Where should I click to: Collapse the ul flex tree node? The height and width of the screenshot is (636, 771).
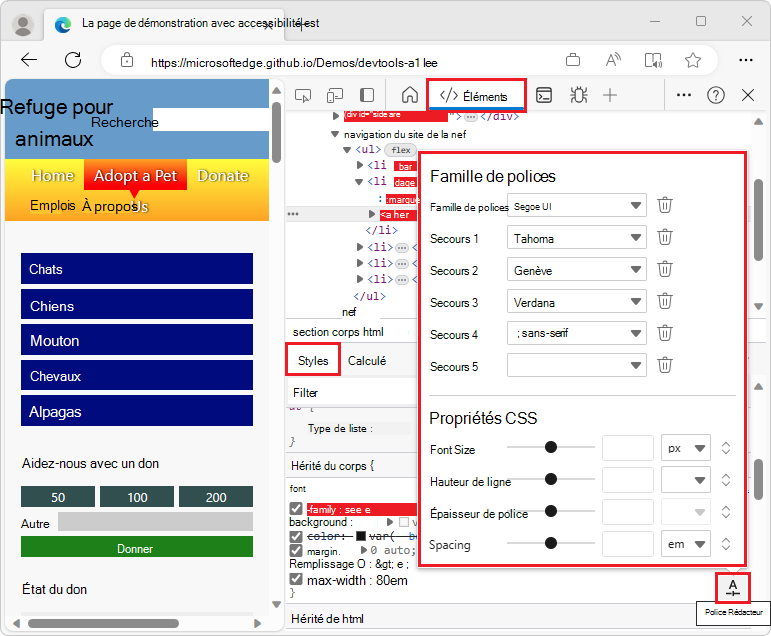point(347,150)
